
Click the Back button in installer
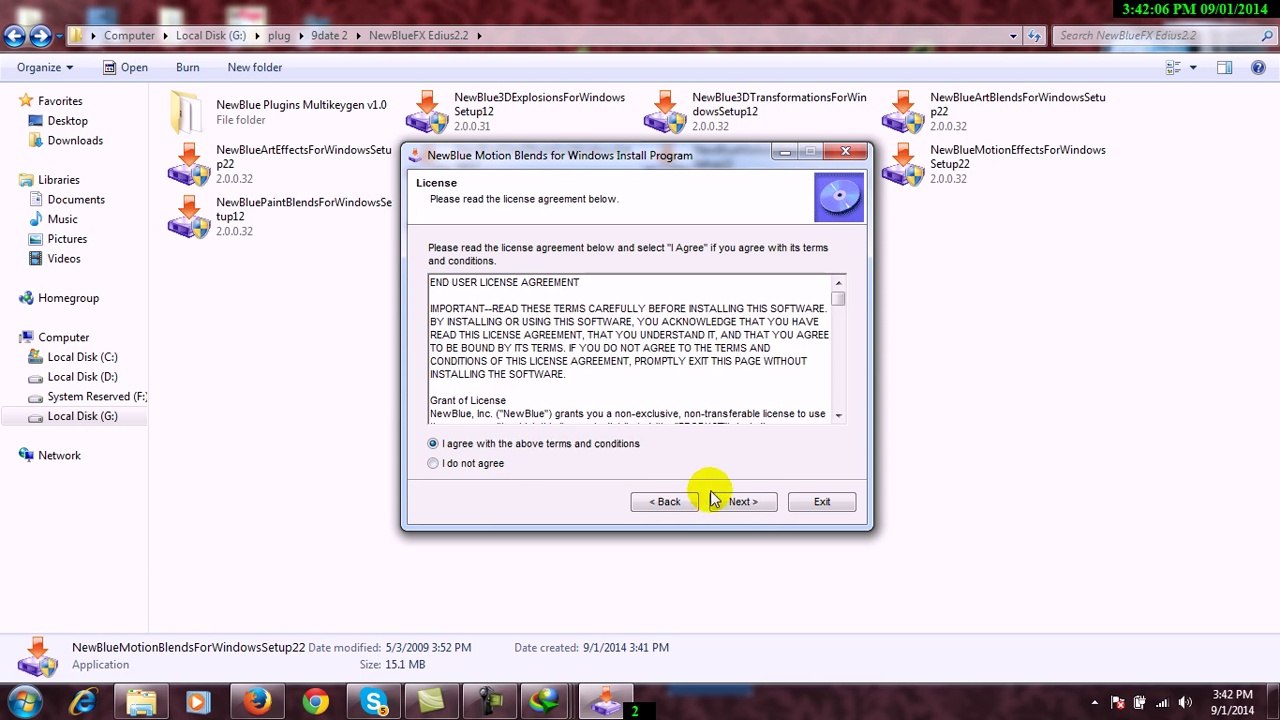pyautogui.click(x=665, y=502)
